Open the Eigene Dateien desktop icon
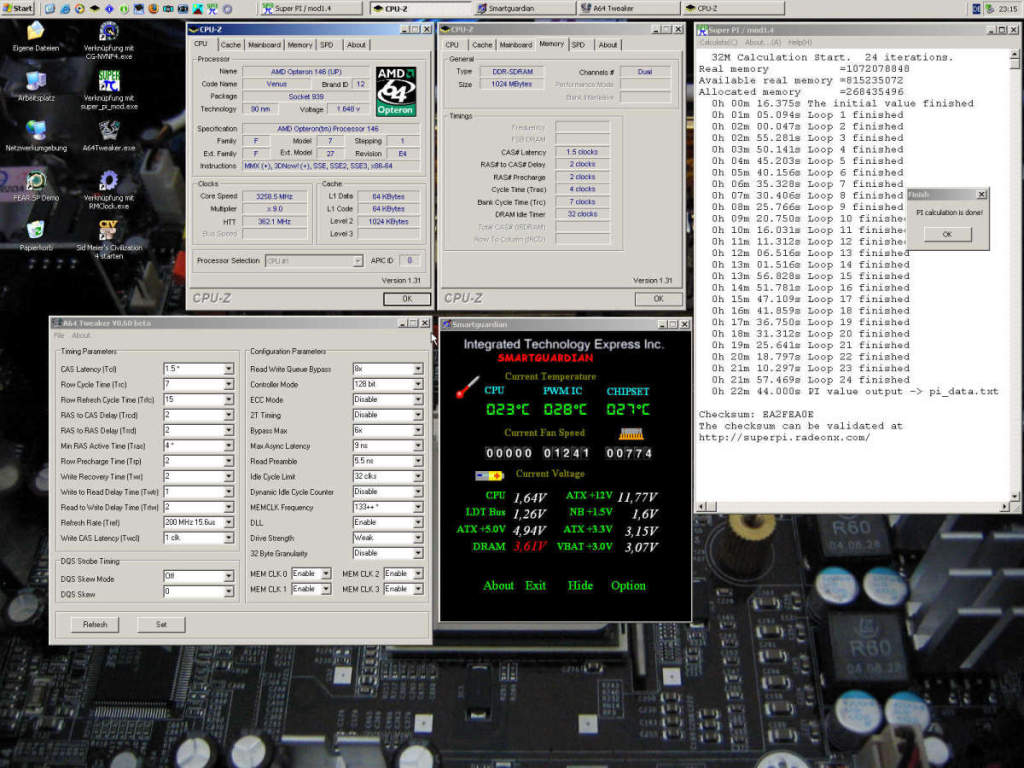The height and width of the screenshot is (768, 1024). [35, 37]
